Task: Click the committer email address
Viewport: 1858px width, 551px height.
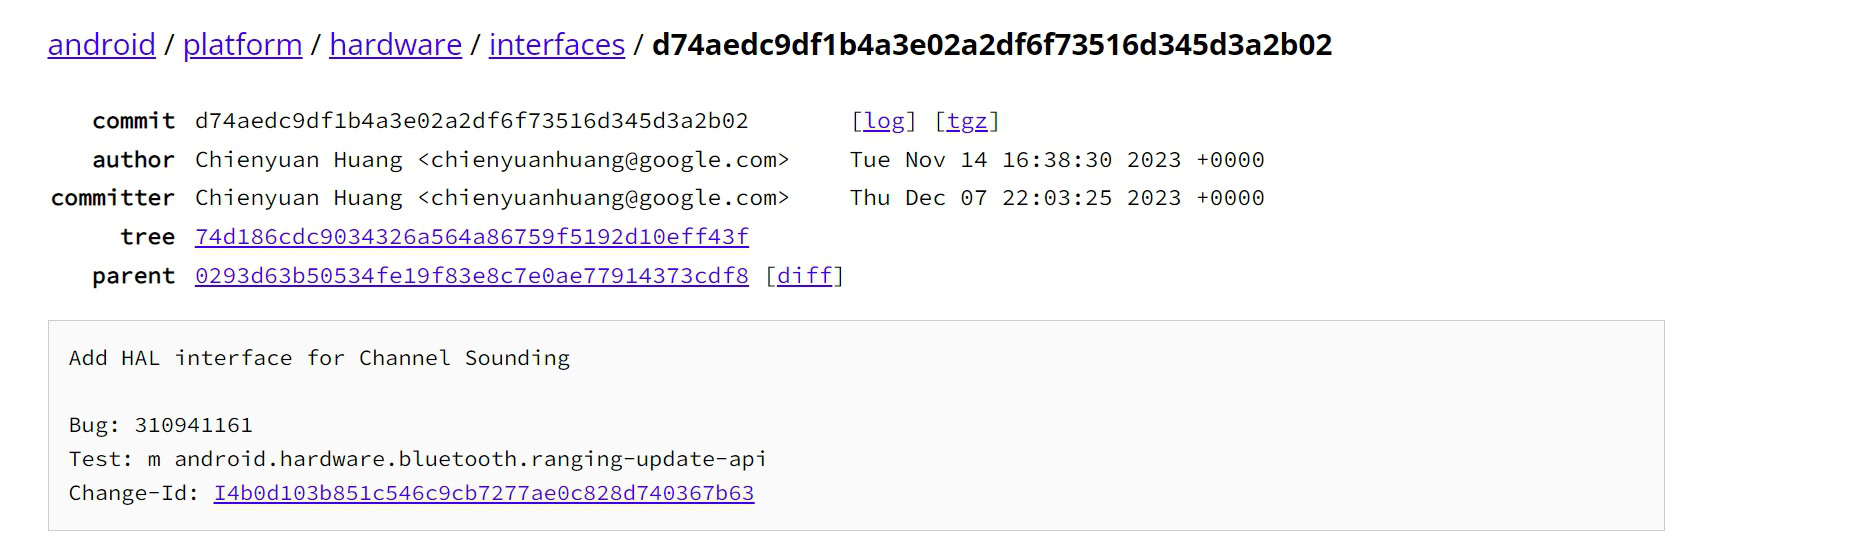Action: [x=603, y=198]
